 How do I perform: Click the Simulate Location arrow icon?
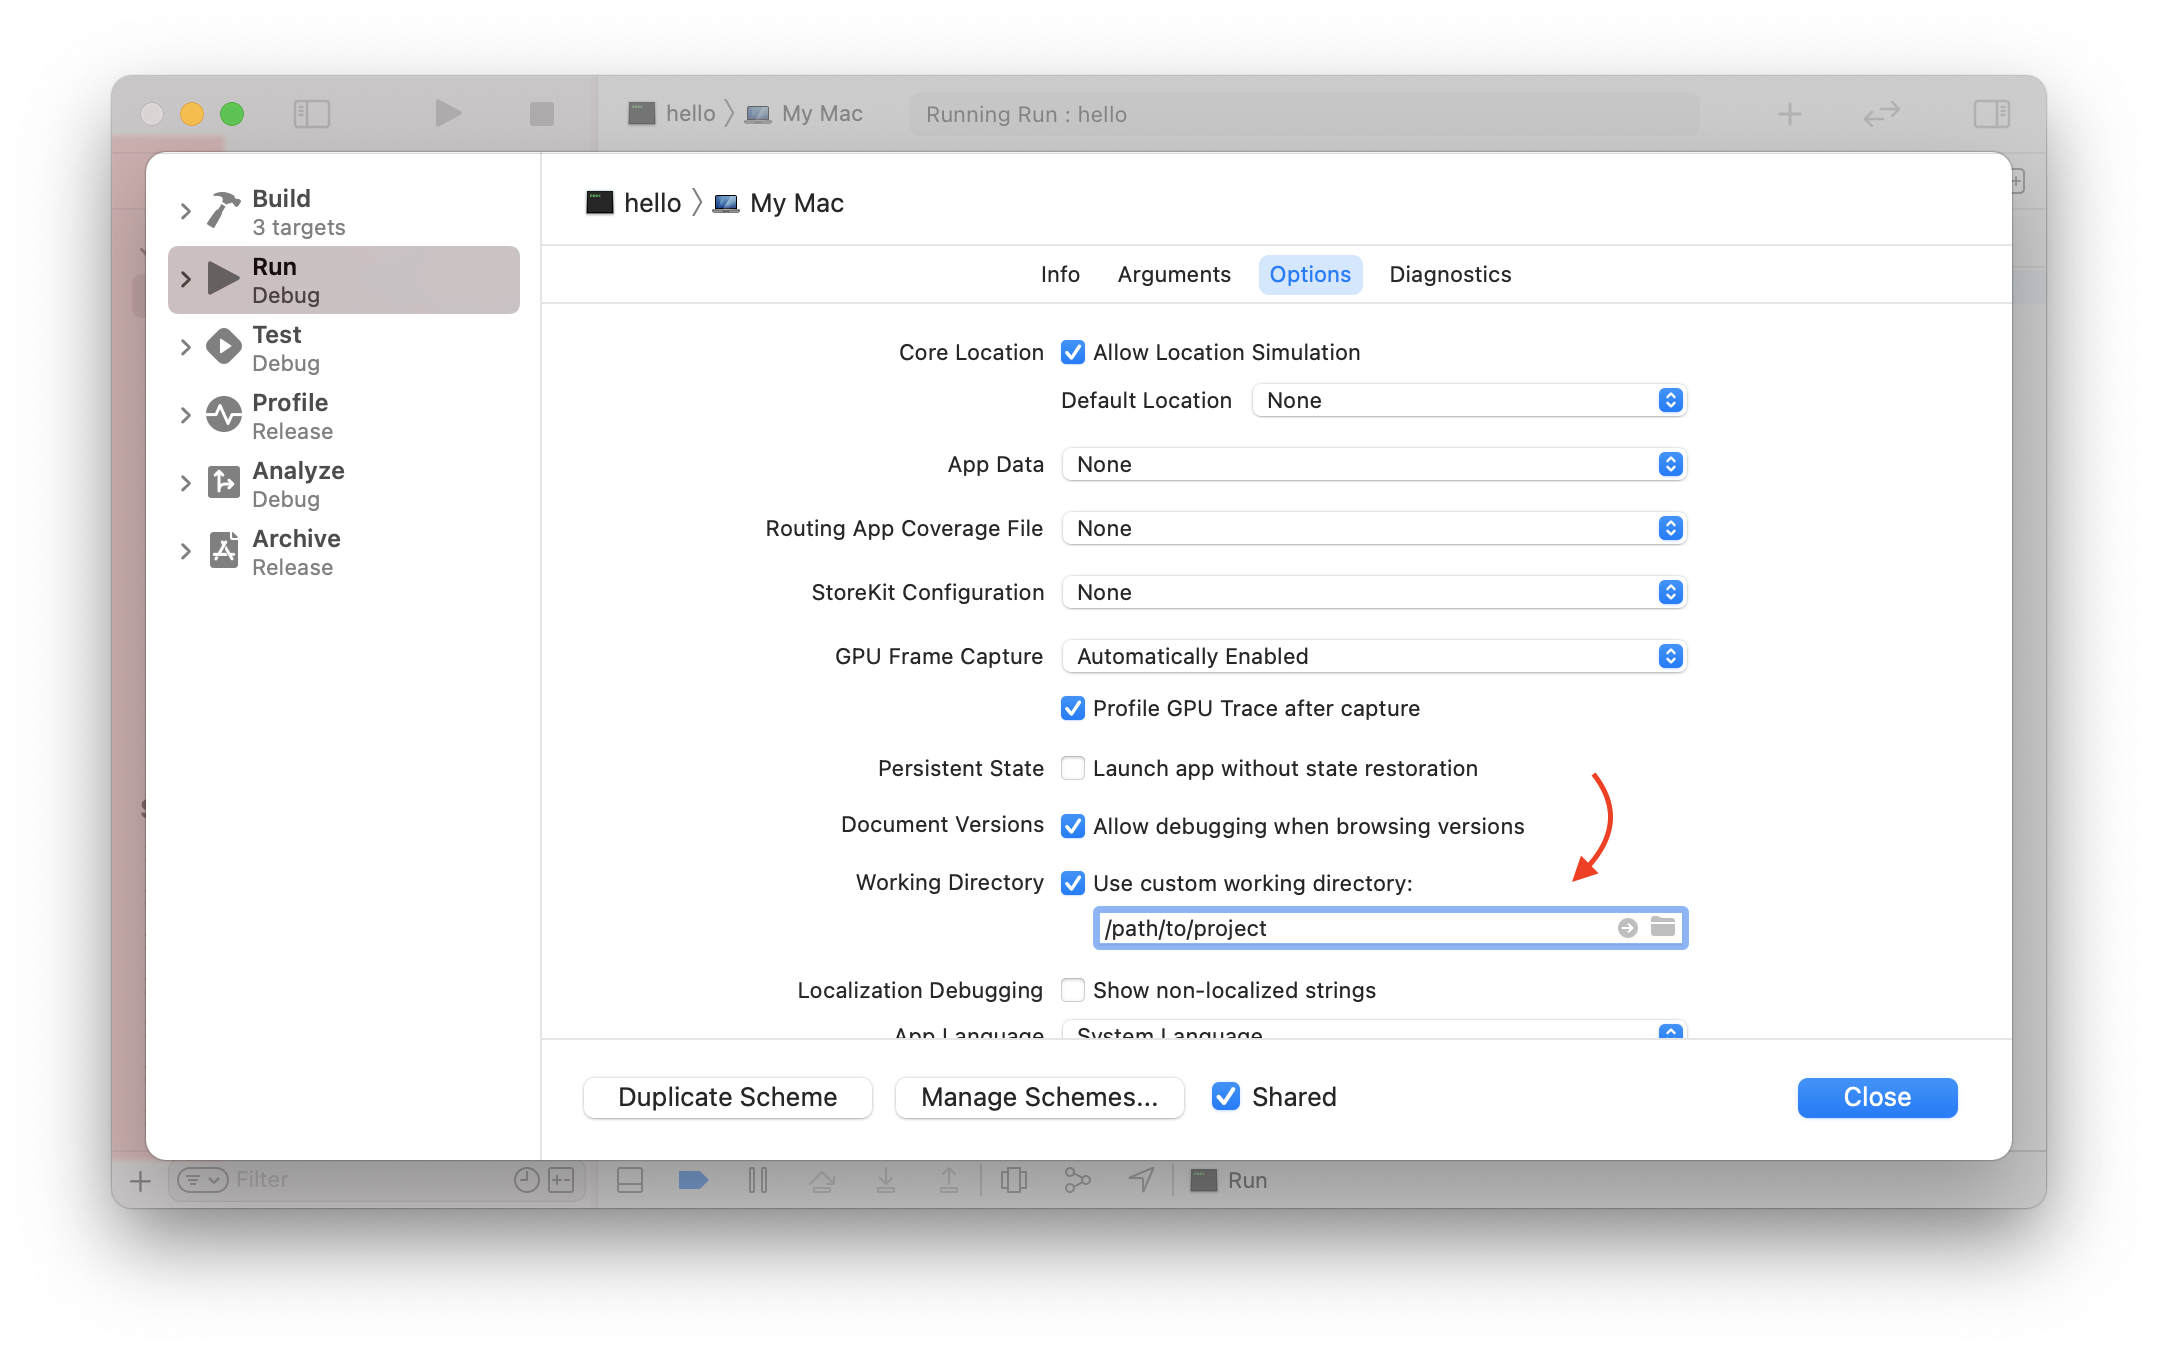[x=1140, y=1180]
